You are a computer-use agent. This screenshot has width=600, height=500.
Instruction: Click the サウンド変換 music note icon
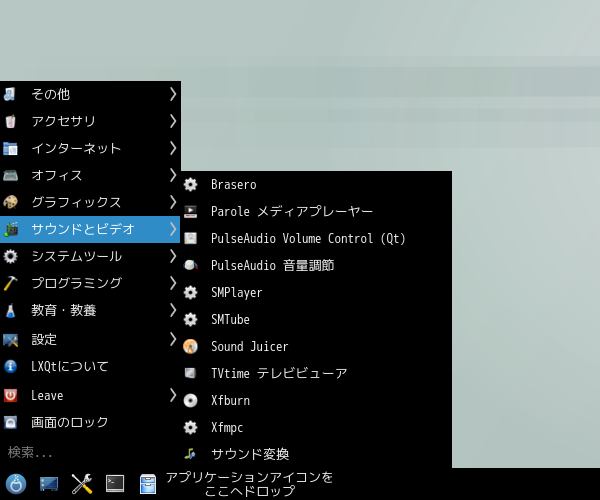(x=190, y=454)
